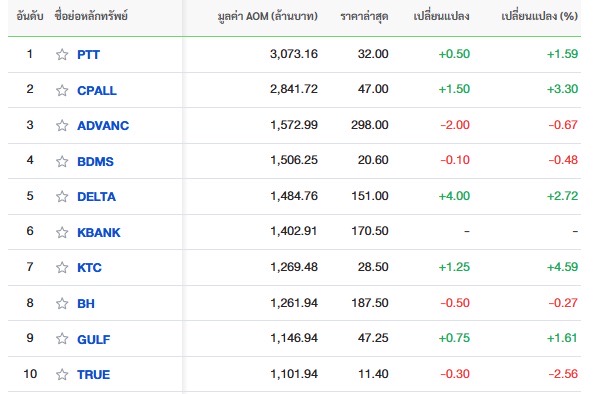Add KBANK to favorites with star
The width and height of the screenshot is (594, 394).
coord(62,232)
